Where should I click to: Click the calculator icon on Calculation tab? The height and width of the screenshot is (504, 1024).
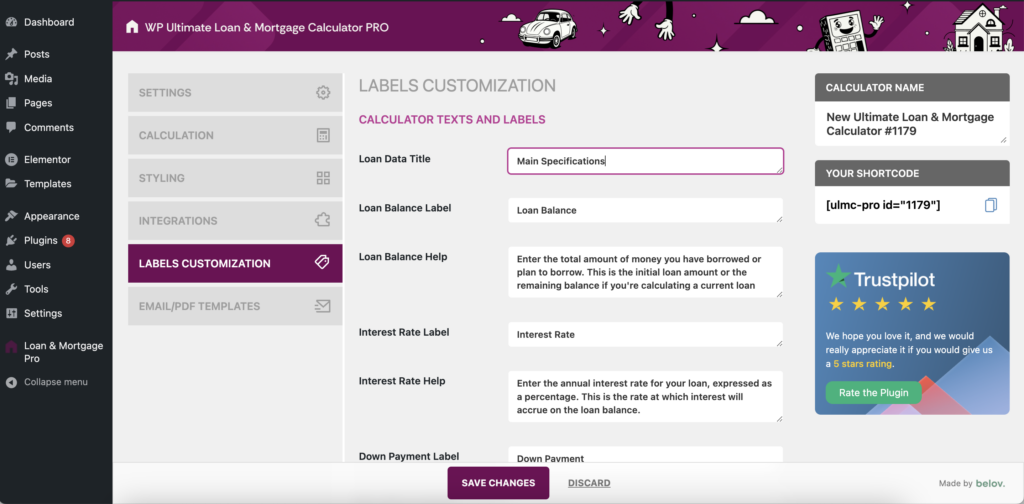(323, 135)
